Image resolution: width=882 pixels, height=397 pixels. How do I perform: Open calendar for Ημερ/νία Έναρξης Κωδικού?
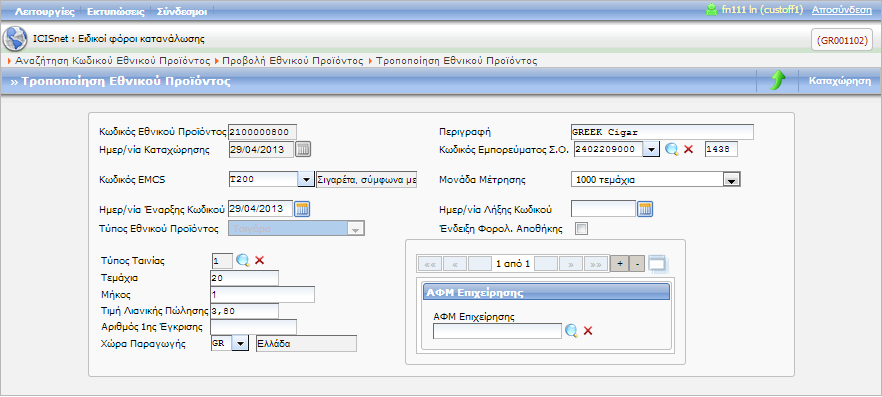(x=303, y=209)
